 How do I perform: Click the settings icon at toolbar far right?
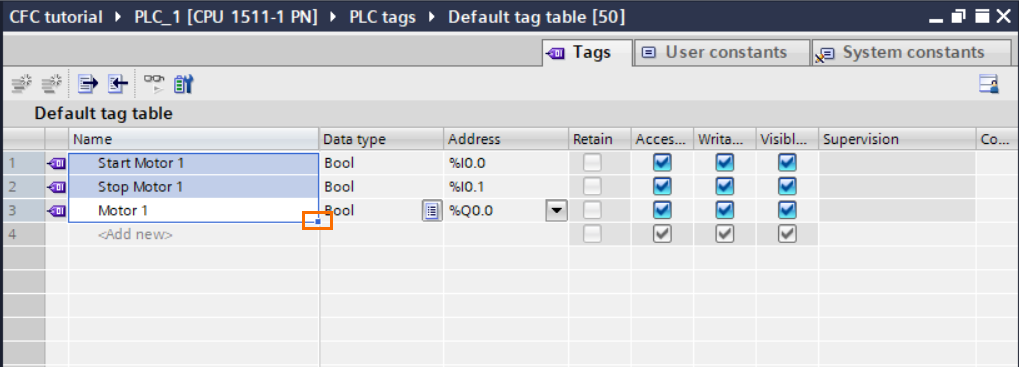(988, 84)
